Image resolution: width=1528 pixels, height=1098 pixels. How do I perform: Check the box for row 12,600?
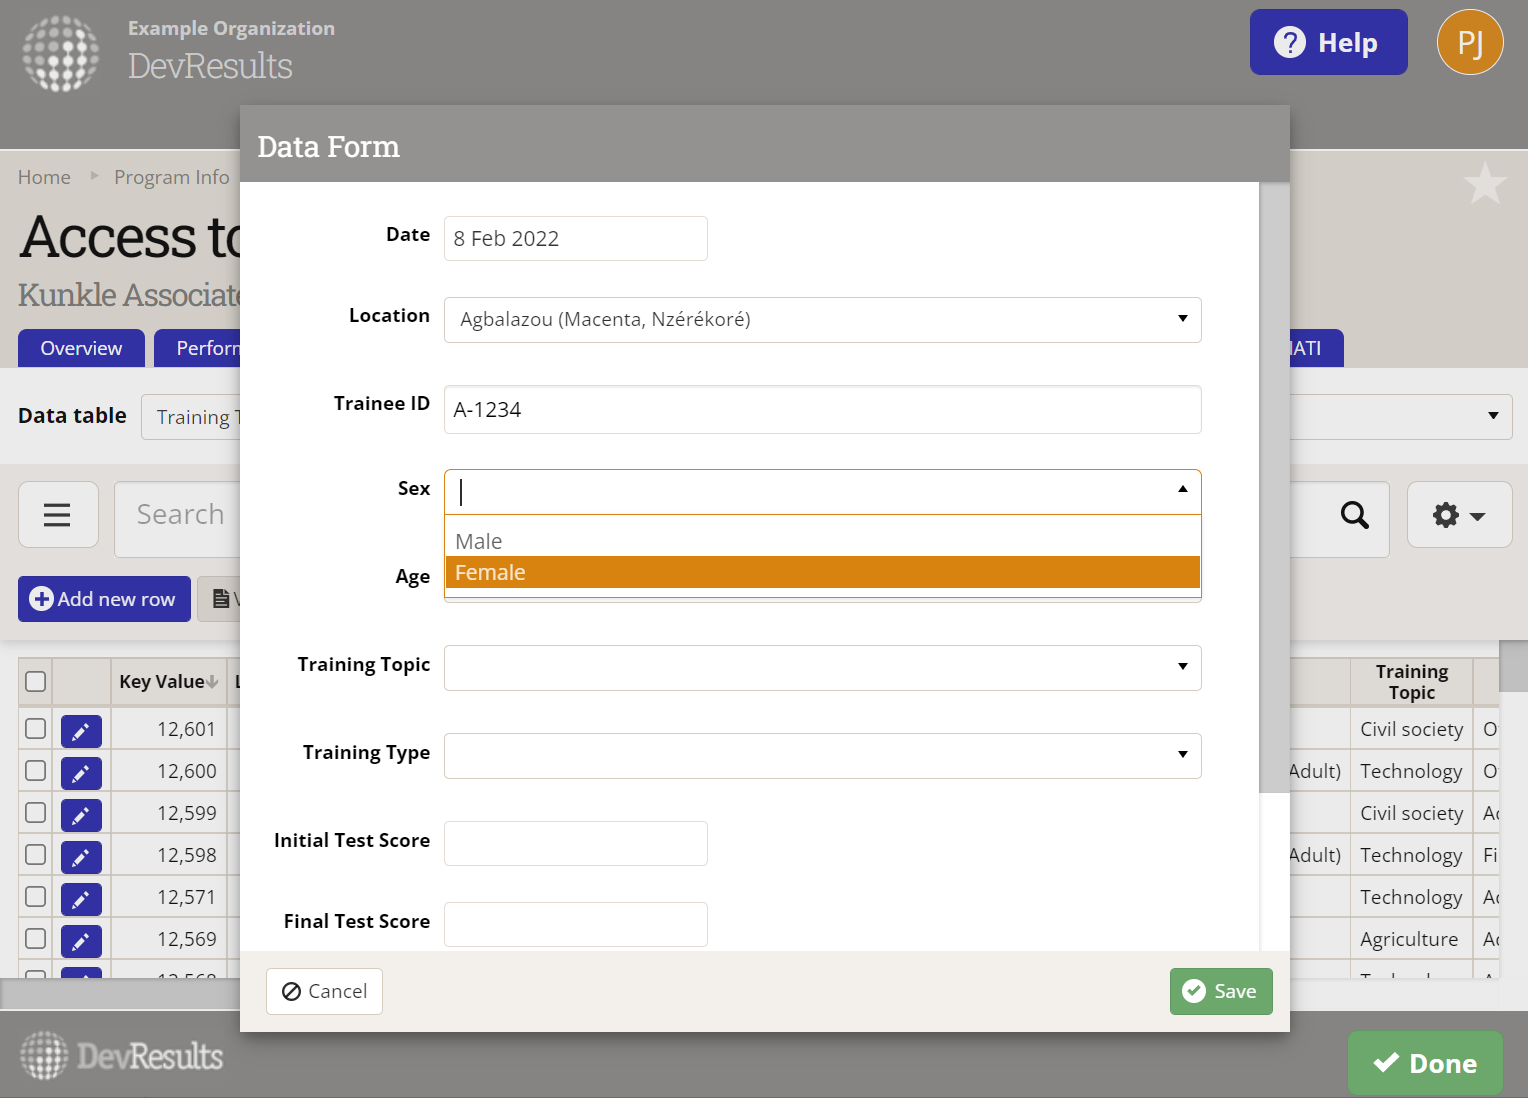[36, 770]
